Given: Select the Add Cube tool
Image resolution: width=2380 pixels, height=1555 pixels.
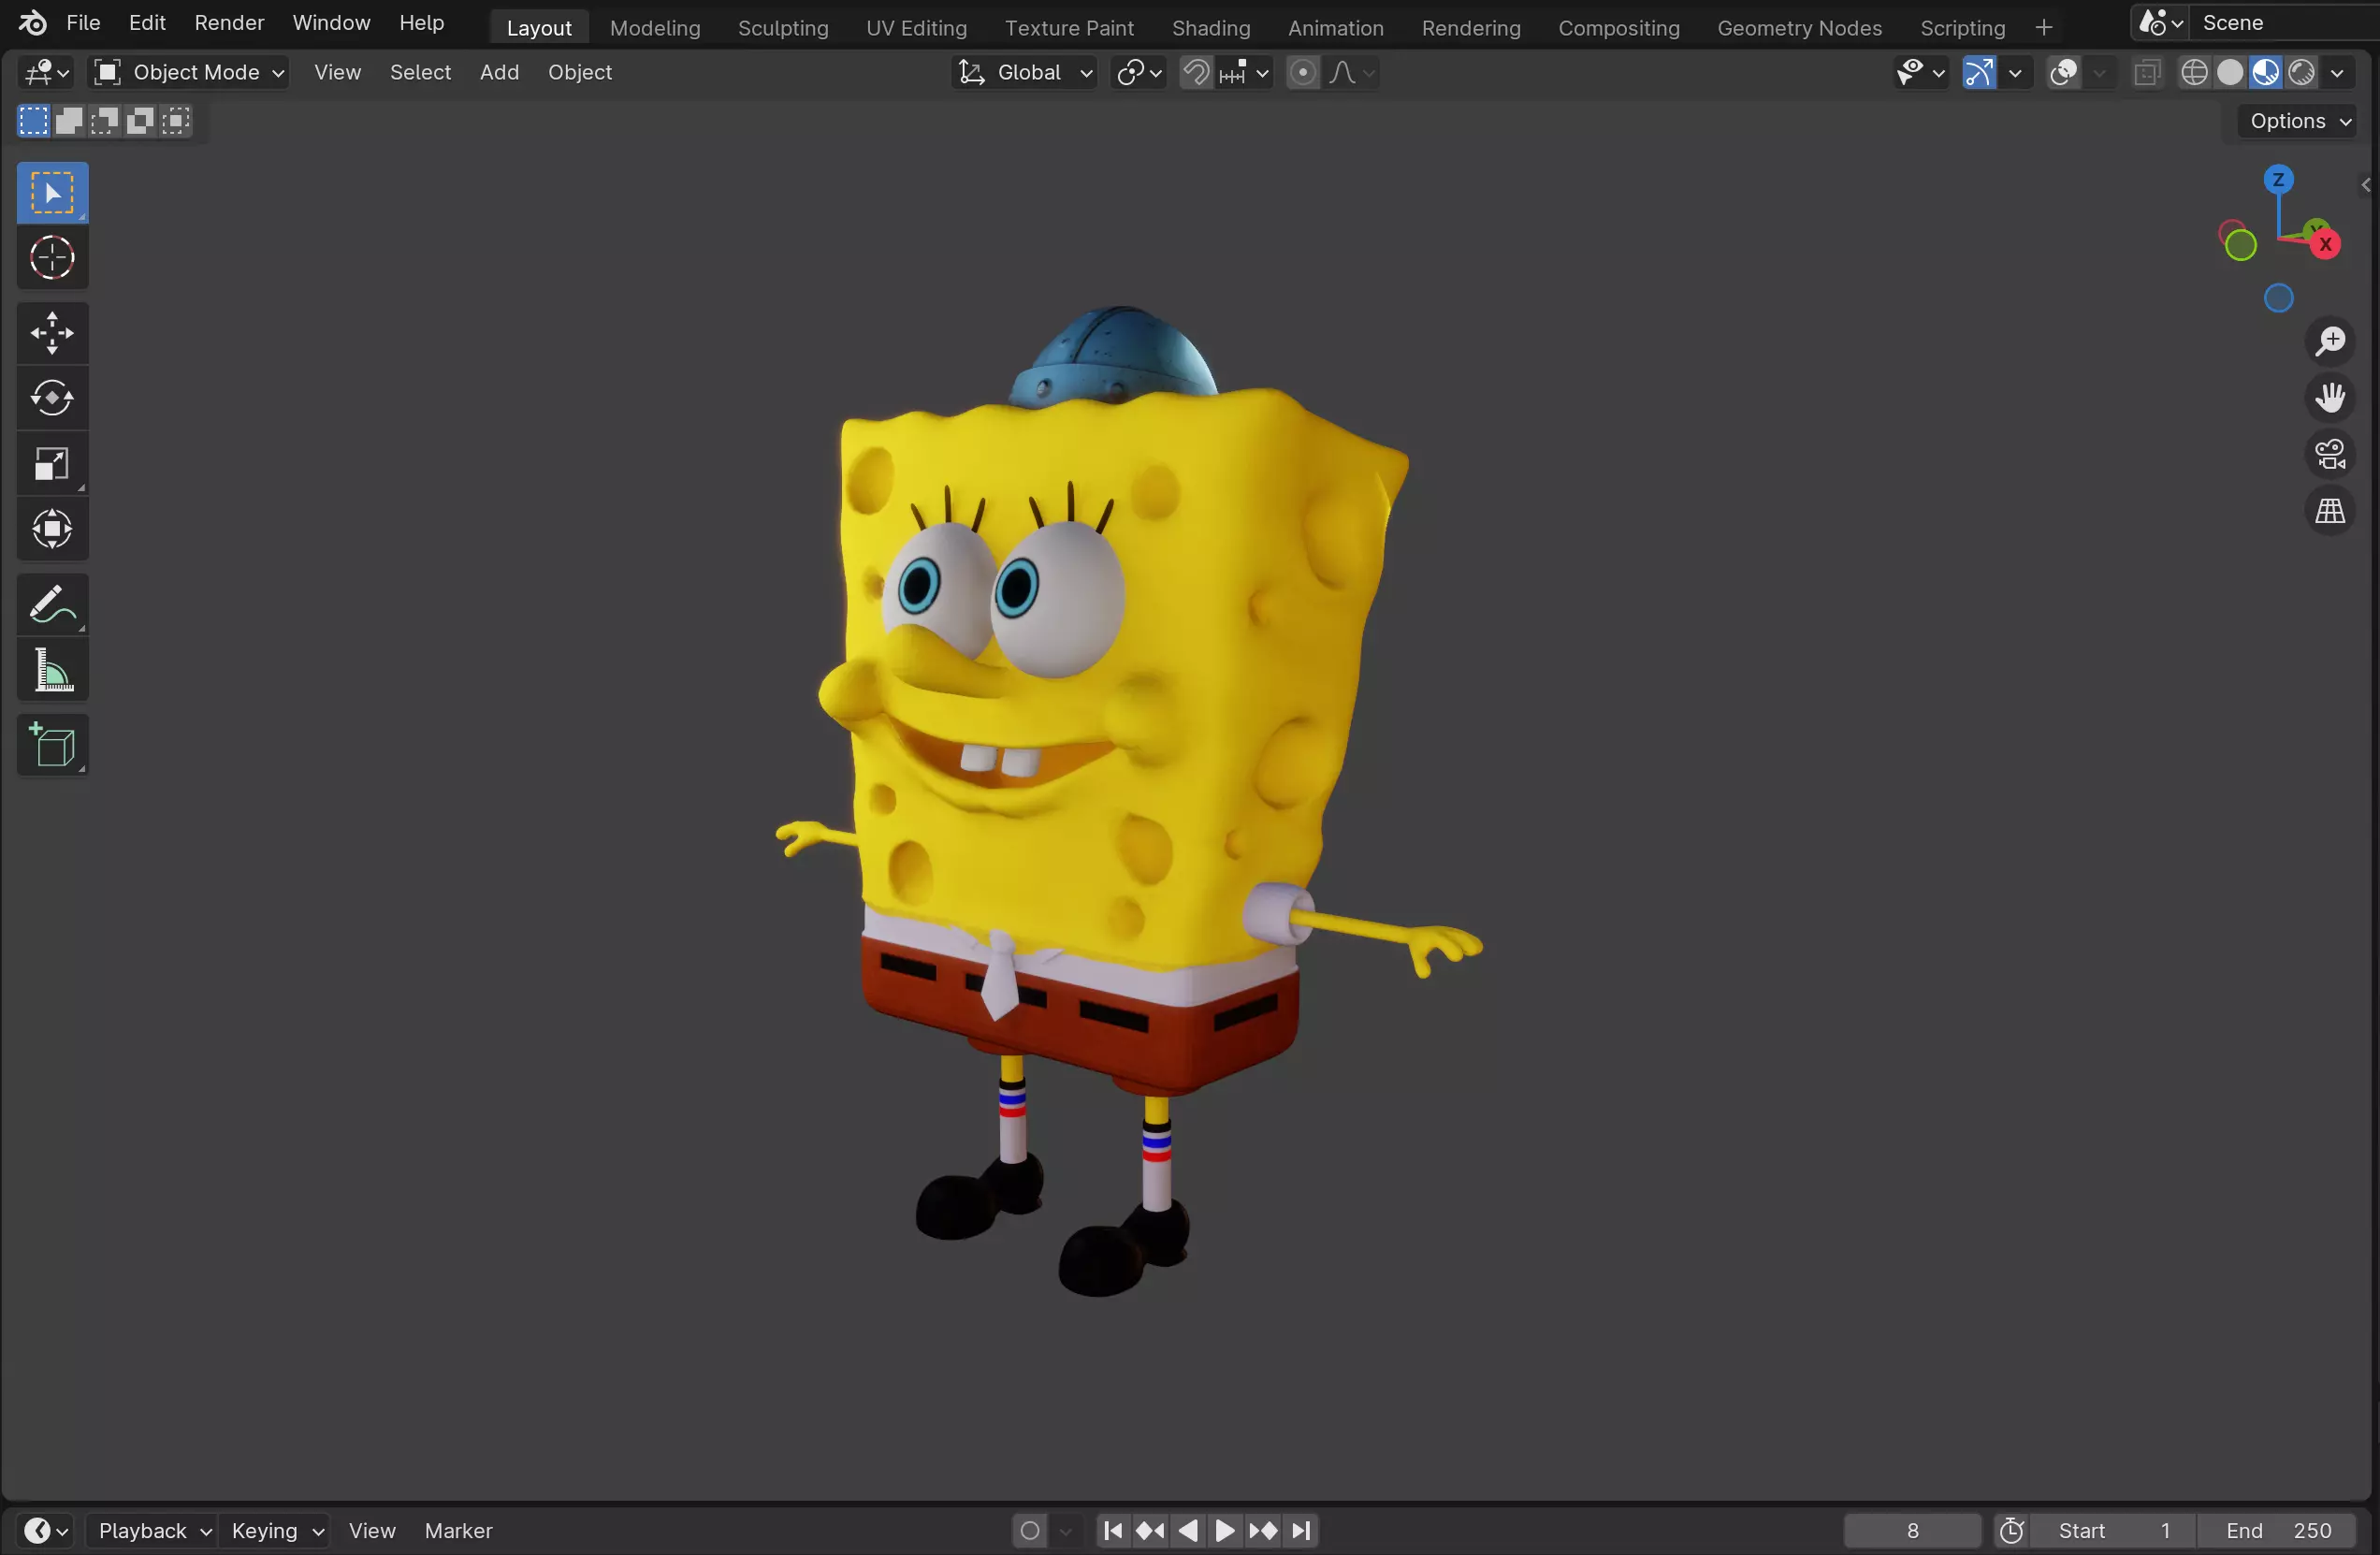Looking at the screenshot, I should [x=52, y=745].
